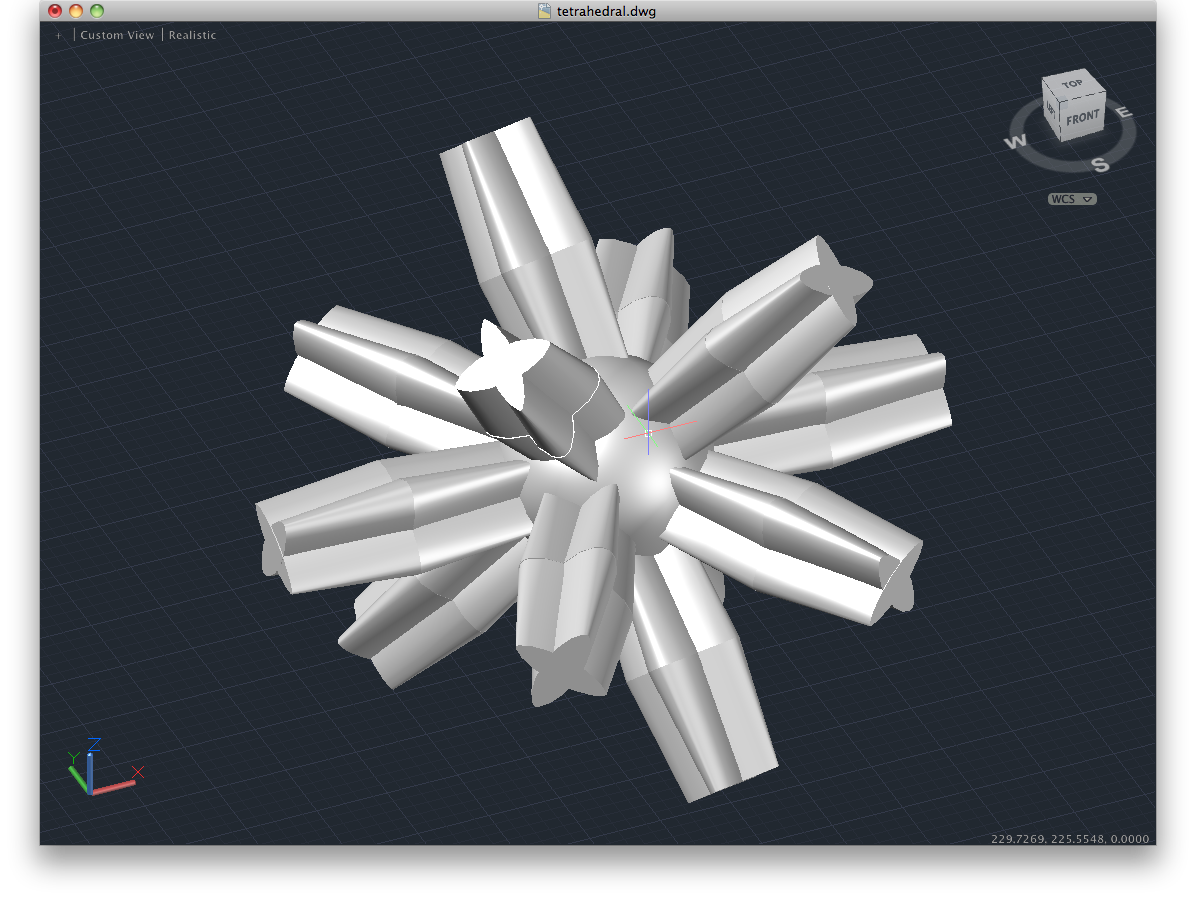Select the FRONT face of ViewCube
The width and height of the screenshot is (1196, 900).
(x=1082, y=117)
